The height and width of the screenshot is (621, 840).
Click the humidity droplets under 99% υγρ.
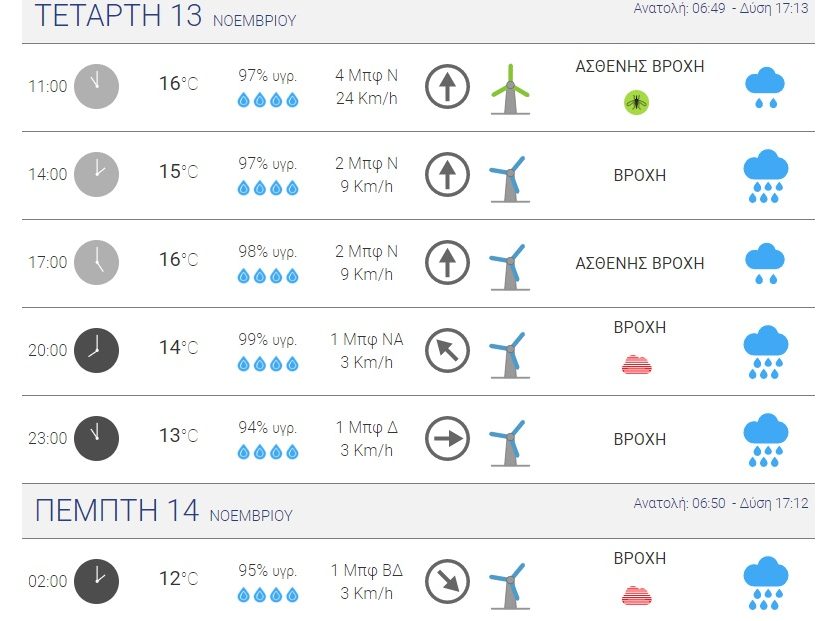(268, 364)
